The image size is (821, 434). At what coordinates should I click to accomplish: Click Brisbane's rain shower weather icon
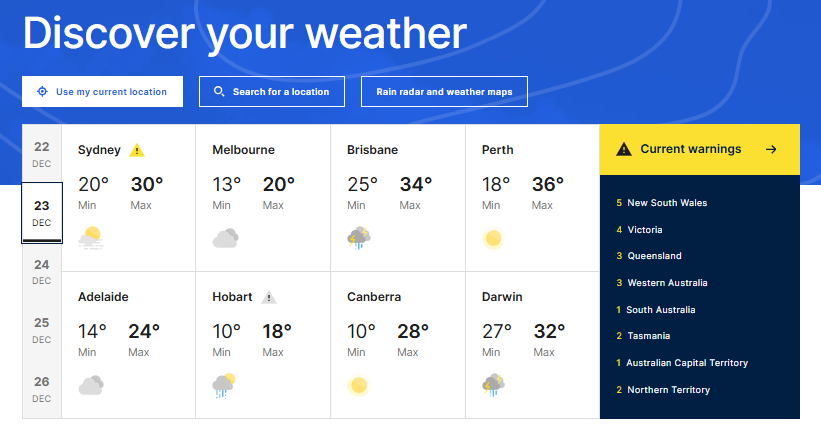[358, 238]
